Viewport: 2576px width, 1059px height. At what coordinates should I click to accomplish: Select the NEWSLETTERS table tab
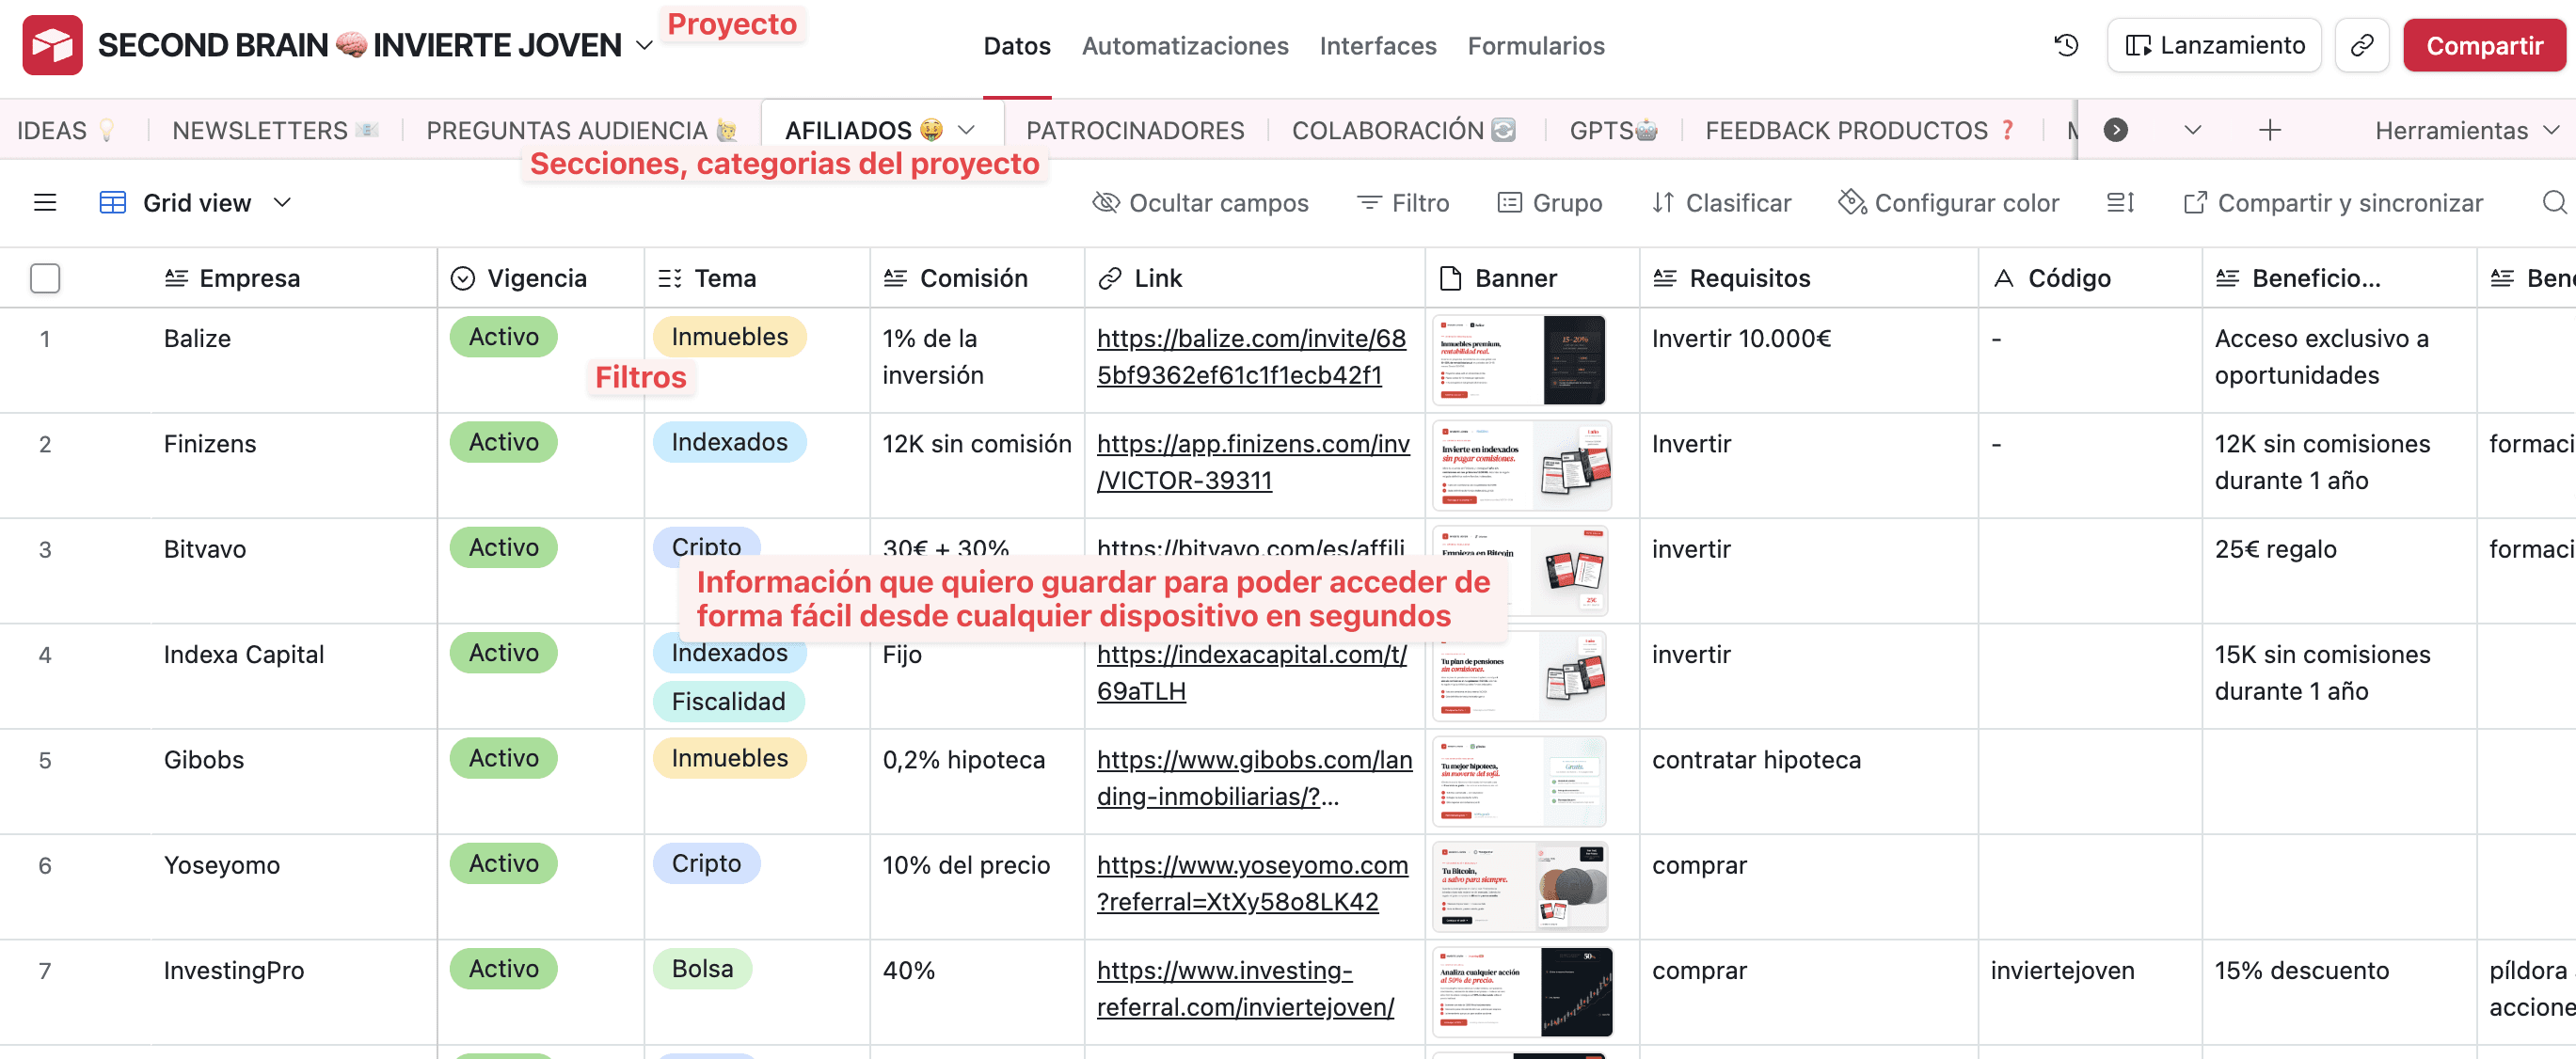point(275,130)
